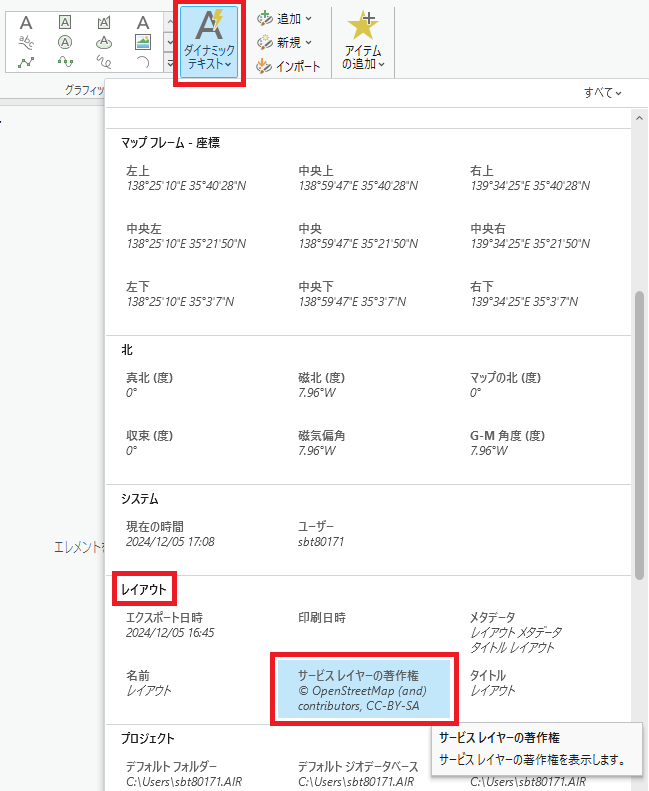Click the scroll up arrow of dynamic text list

tap(639, 118)
